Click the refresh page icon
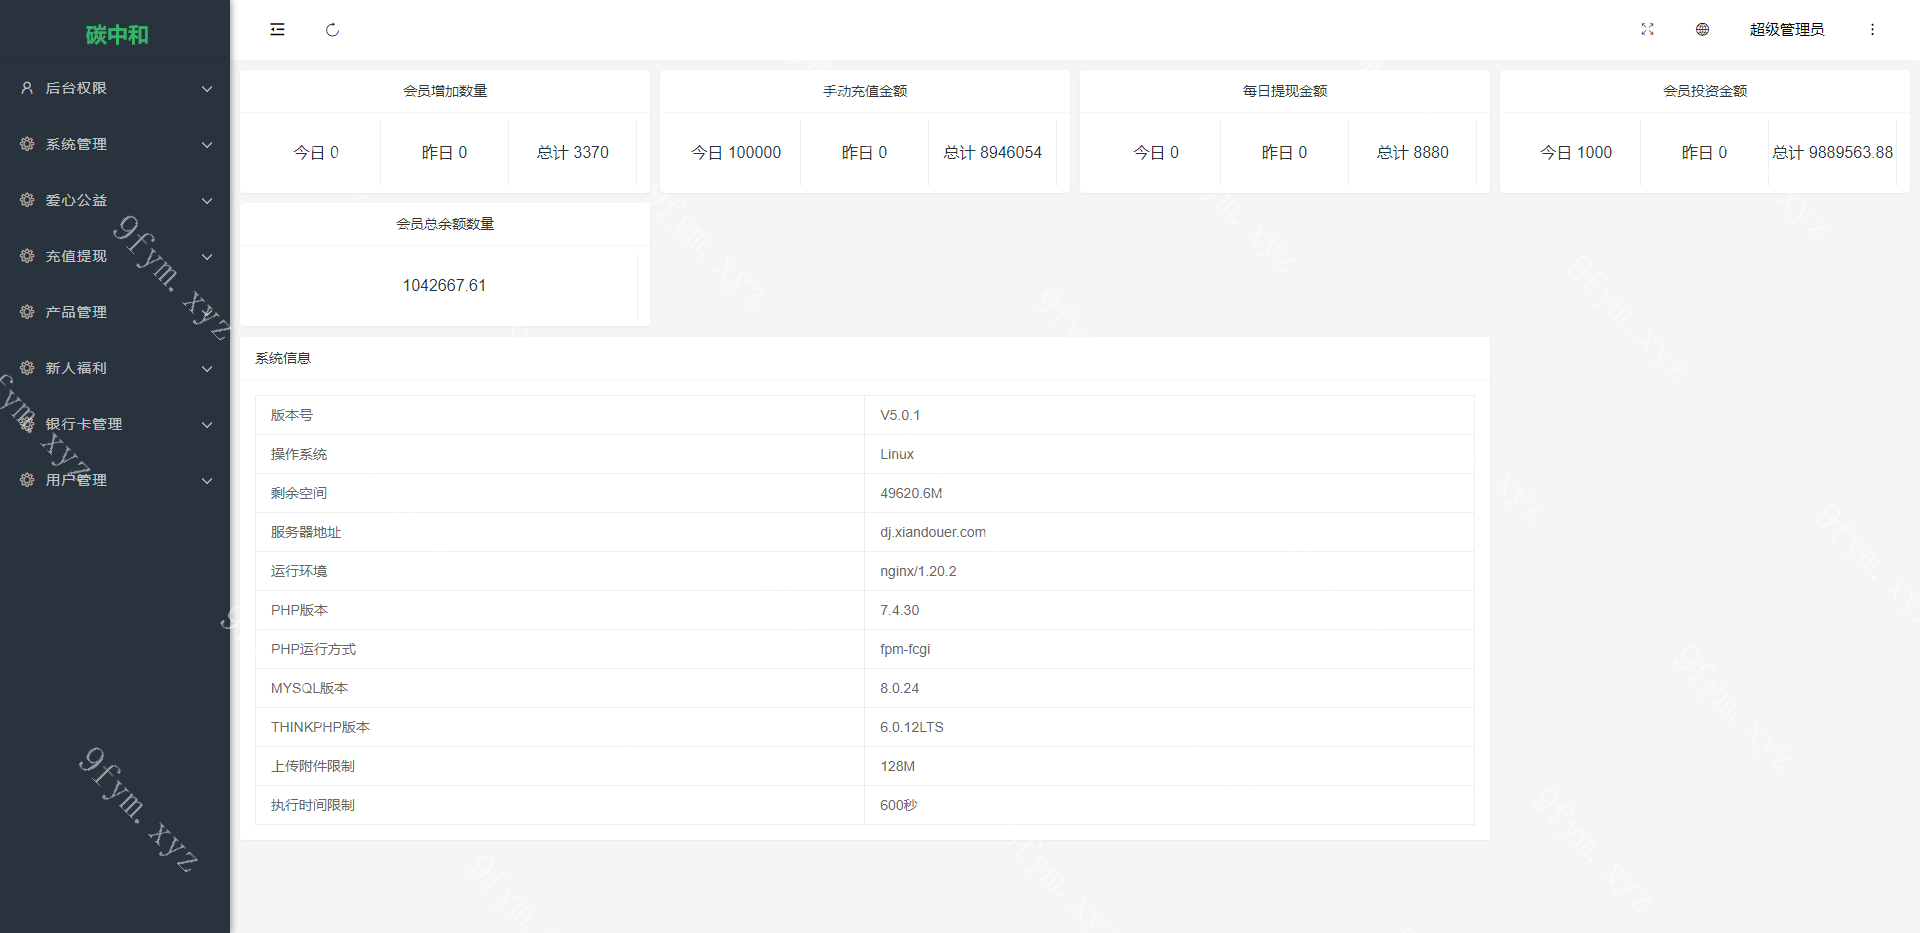The height and width of the screenshot is (933, 1920). pyautogui.click(x=332, y=30)
